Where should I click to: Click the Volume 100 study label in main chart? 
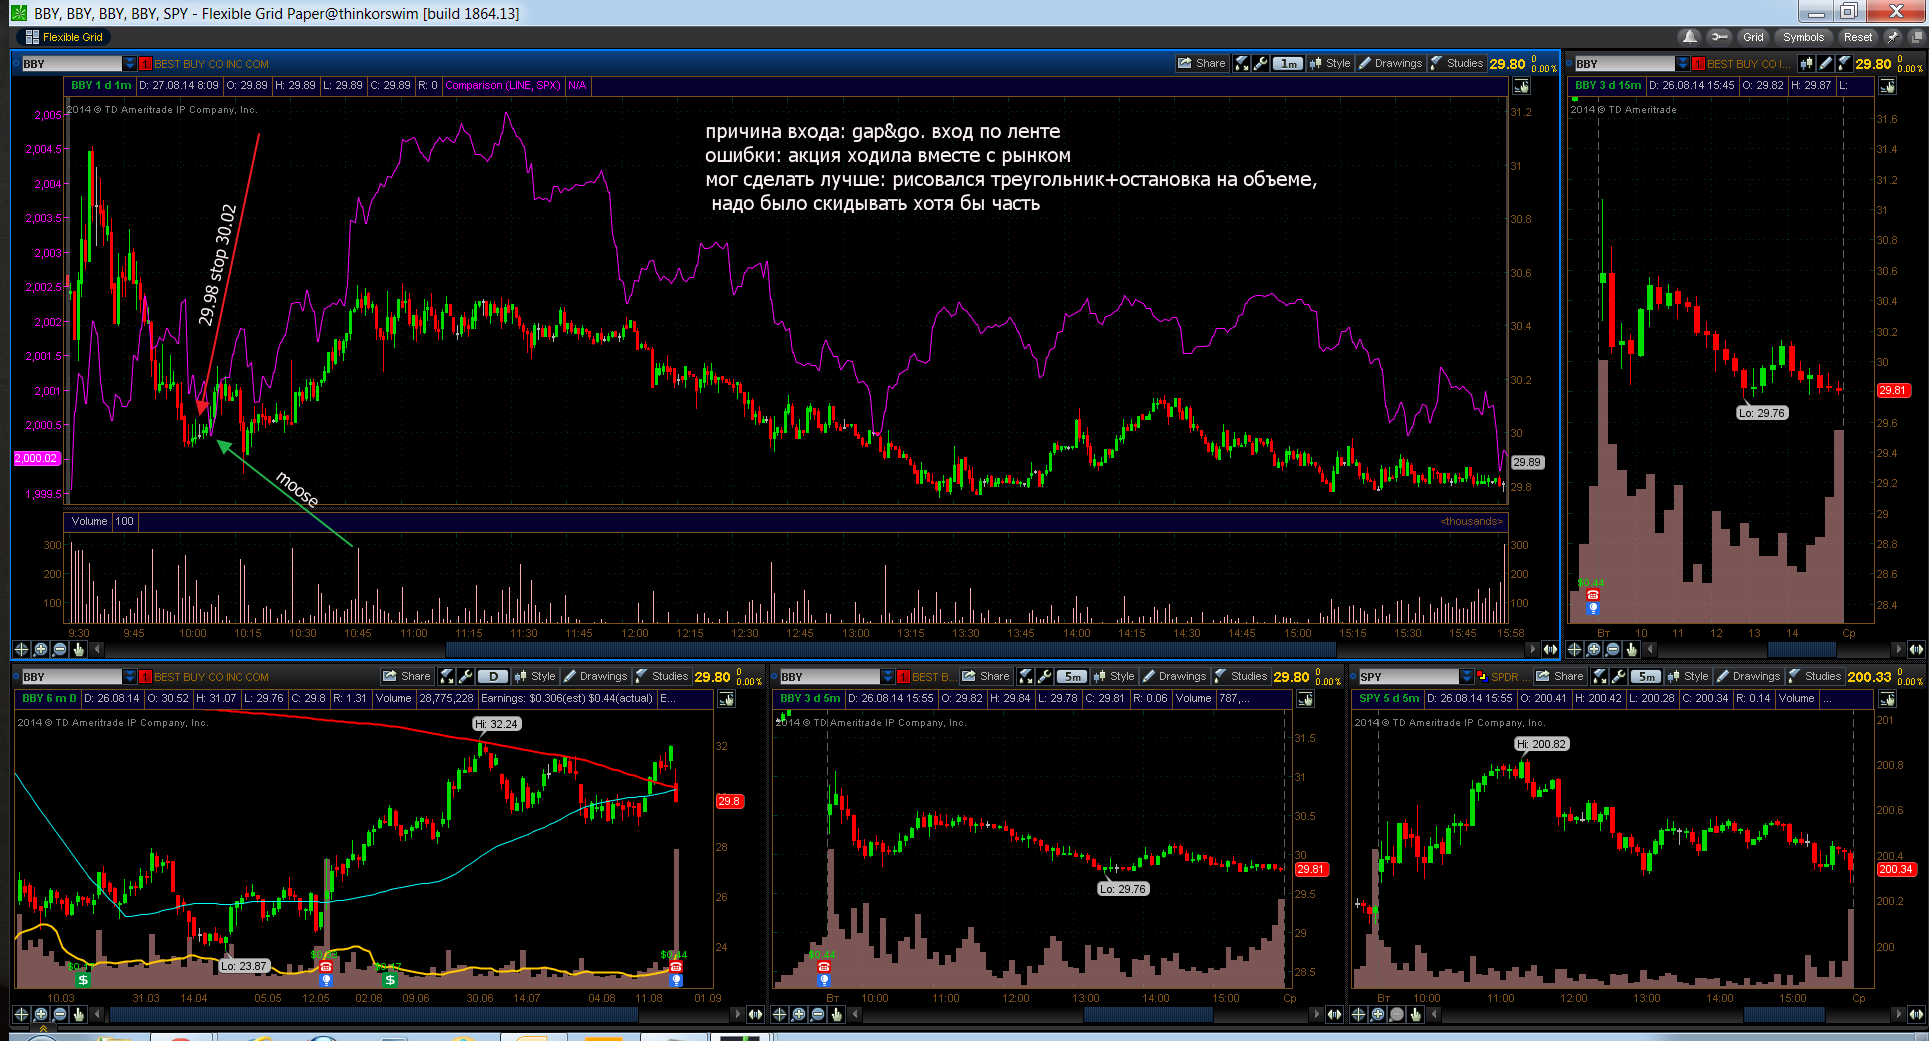click(101, 521)
